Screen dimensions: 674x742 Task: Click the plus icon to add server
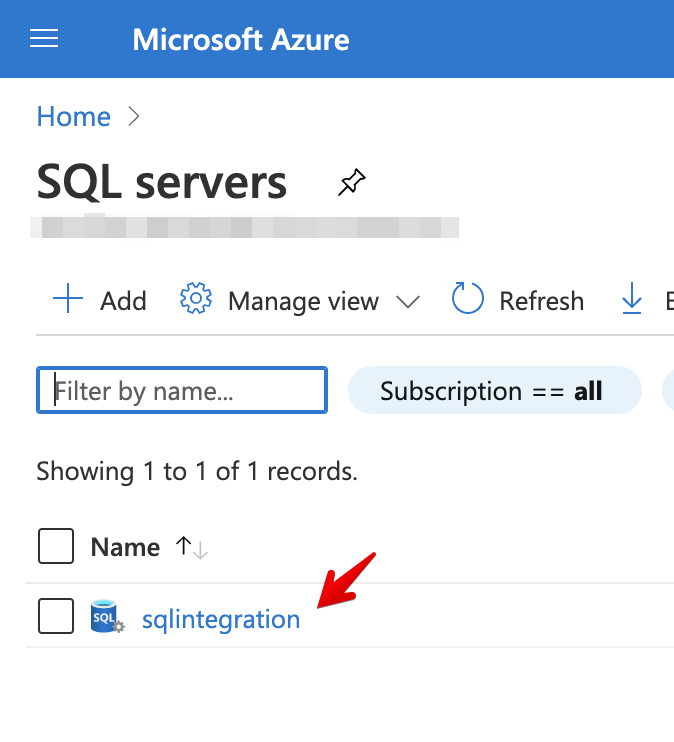(x=67, y=300)
